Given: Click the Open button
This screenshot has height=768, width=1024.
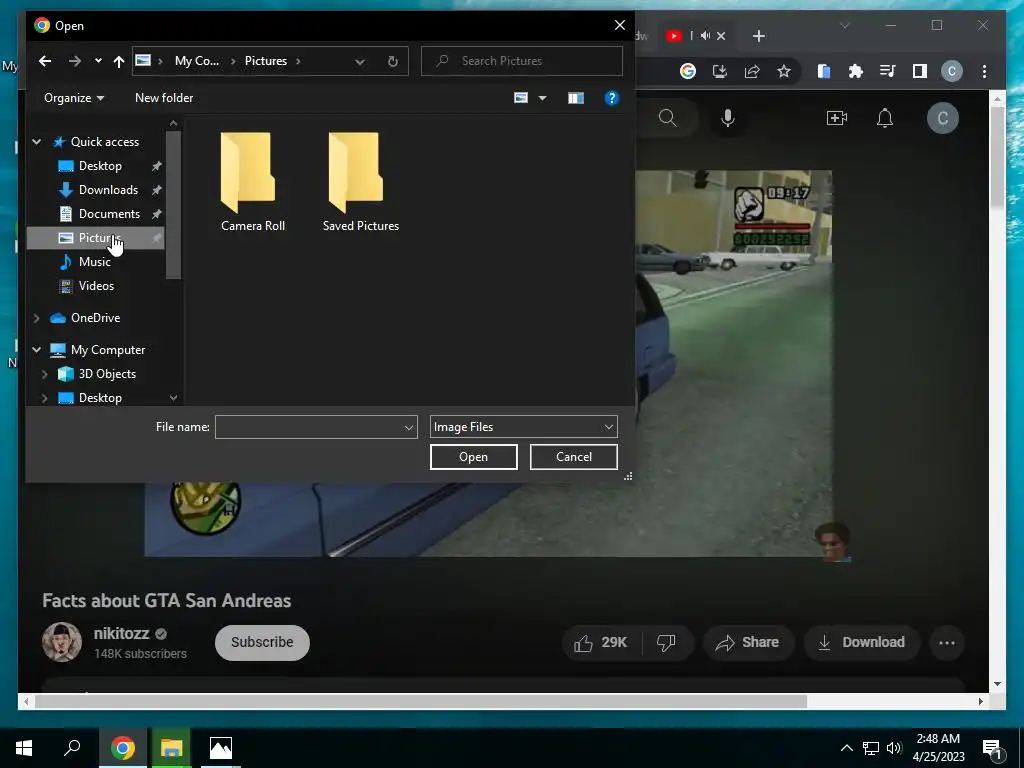Looking at the screenshot, I should tap(473, 457).
